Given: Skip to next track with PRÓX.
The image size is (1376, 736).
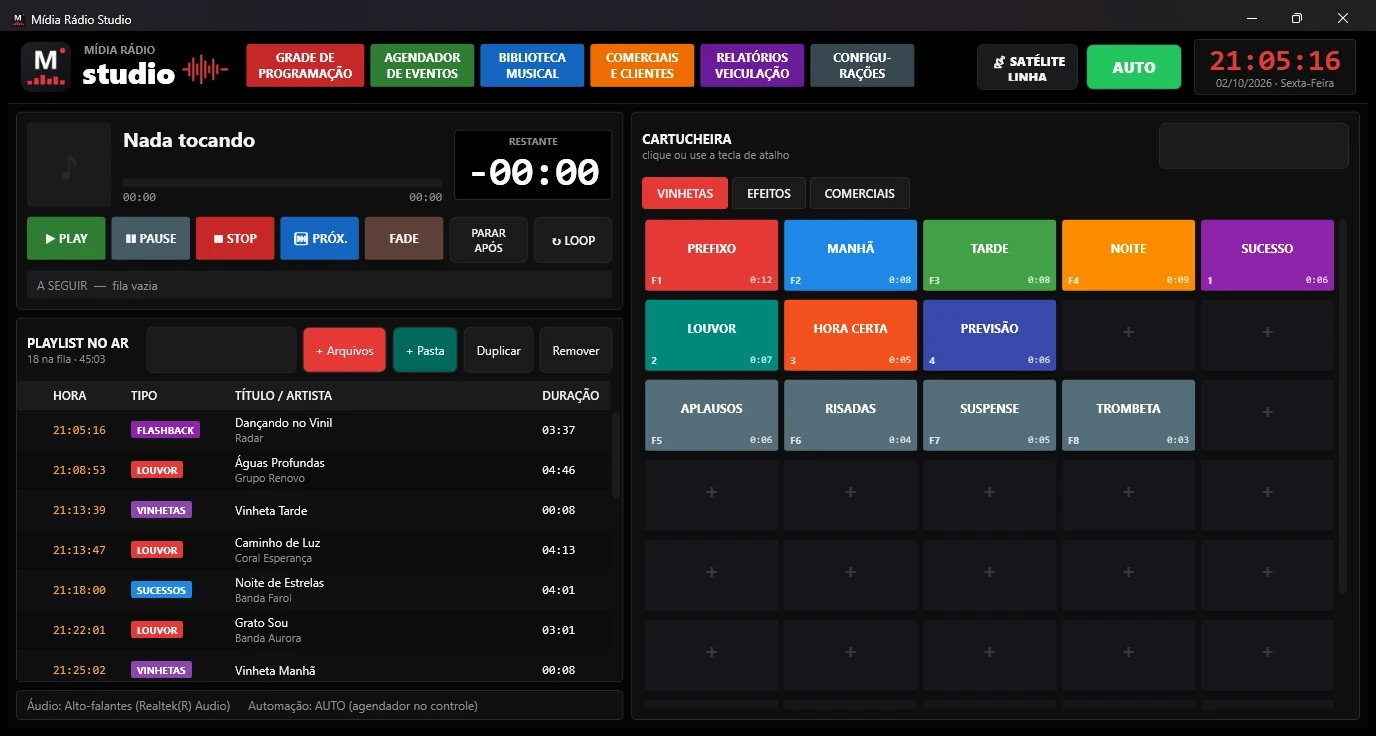Looking at the screenshot, I should 319,239.
